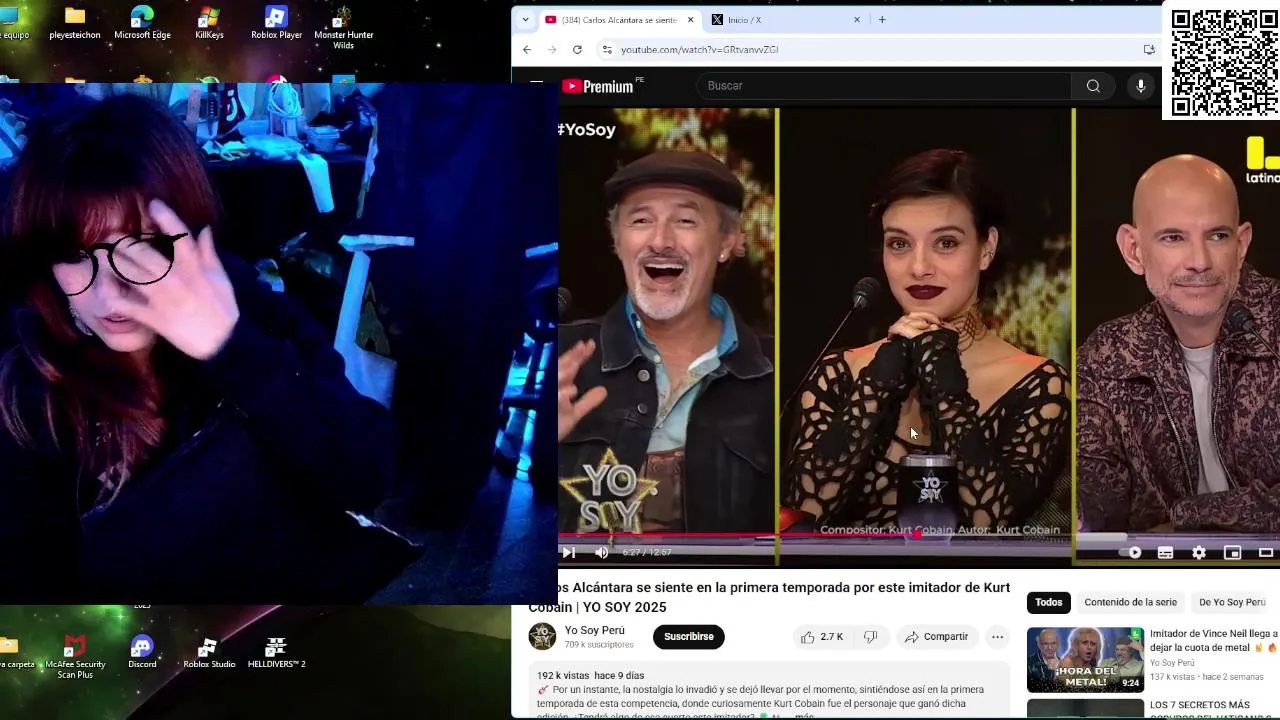Click the video time 6:27 / 12:57
This screenshot has height=720, width=1280.
pyautogui.click(x=647, y=552)
